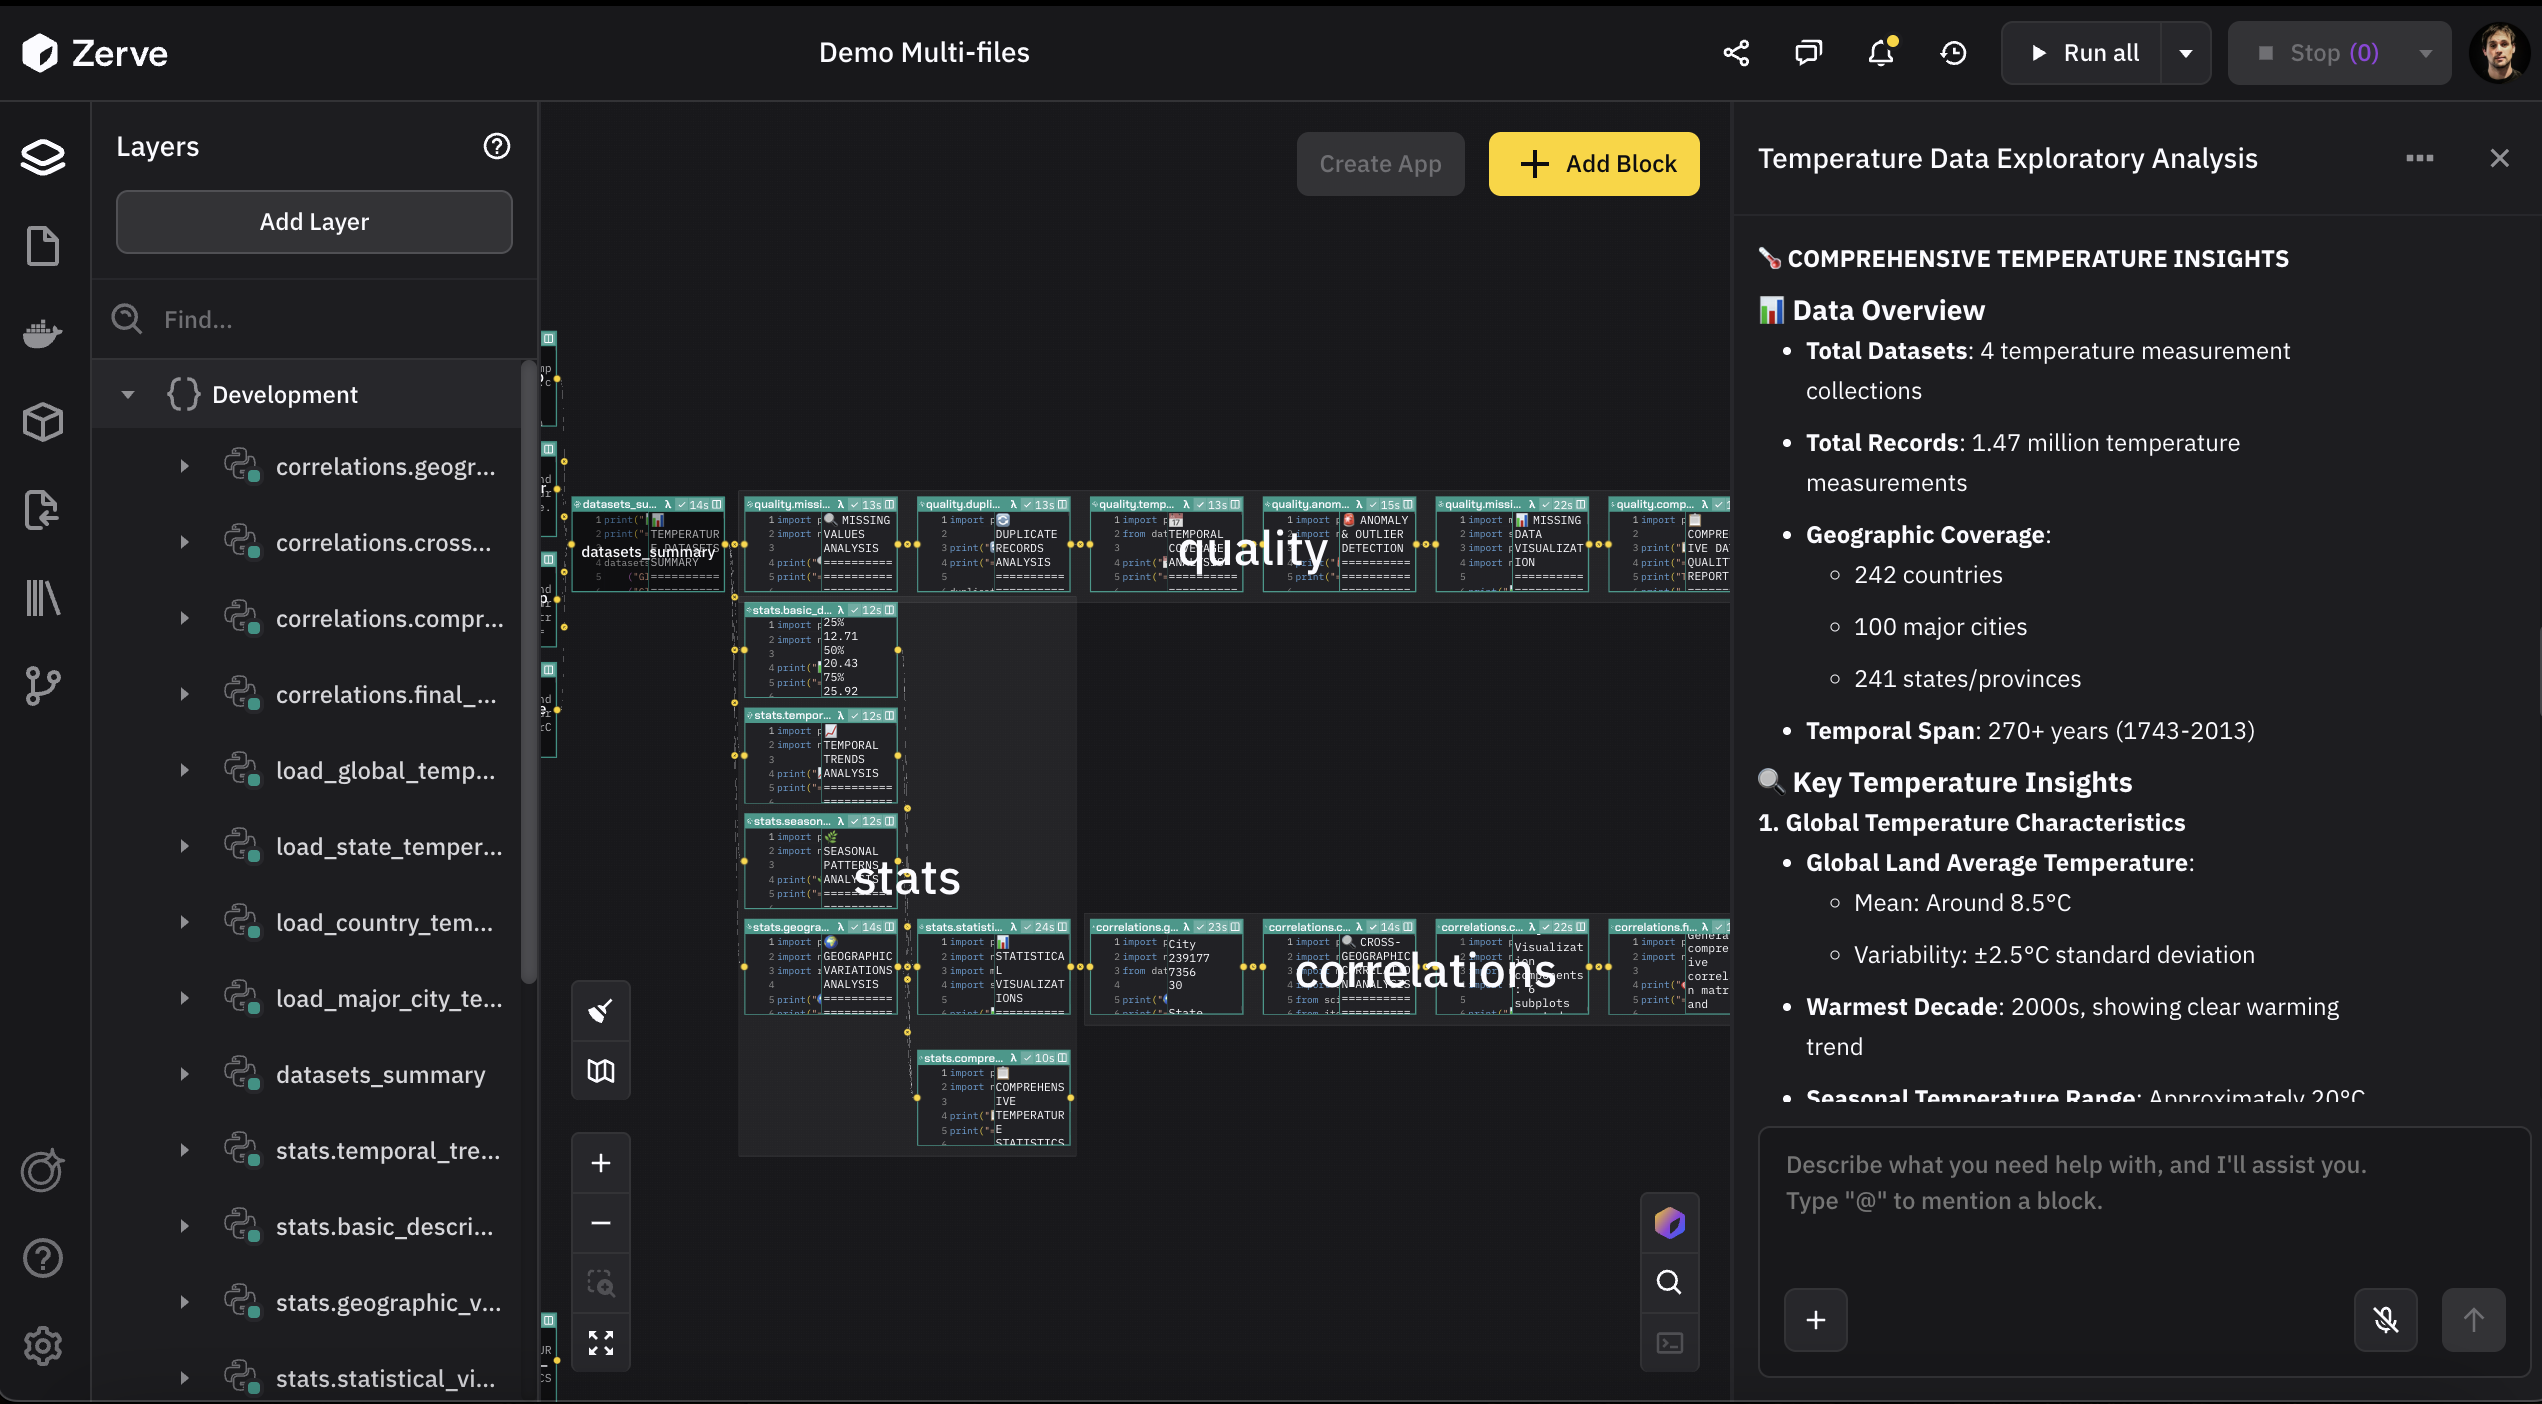Click the Add Block button
Viewport: 2542px width, 1404px height.
pos(1593,164)
